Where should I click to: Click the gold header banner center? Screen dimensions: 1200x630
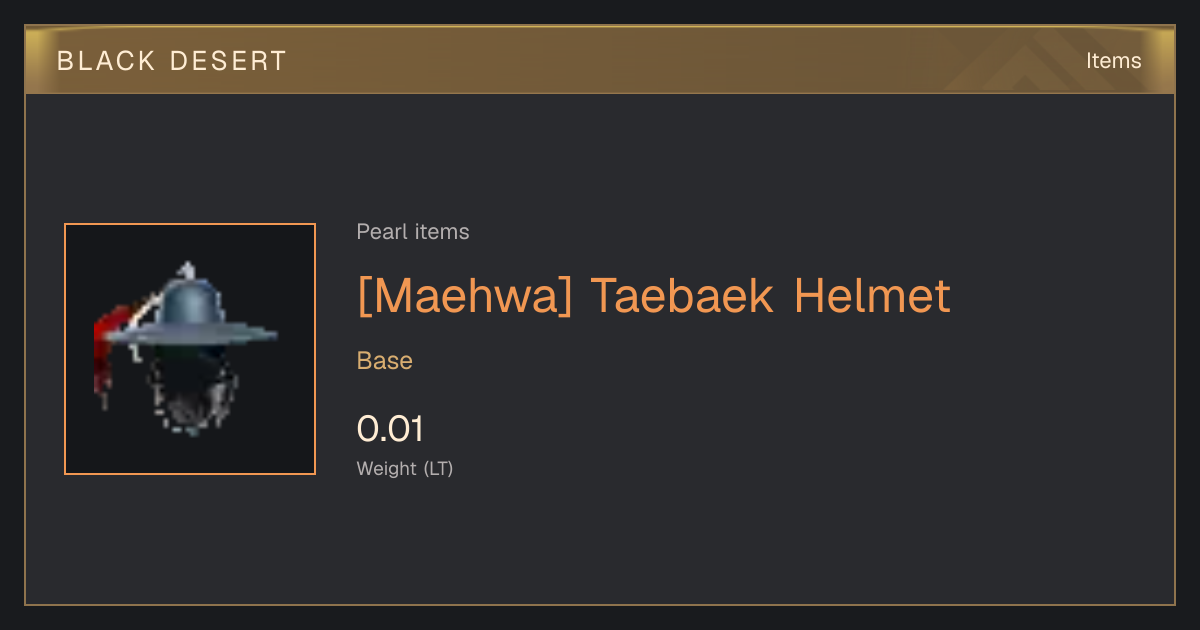coord(600,60)
